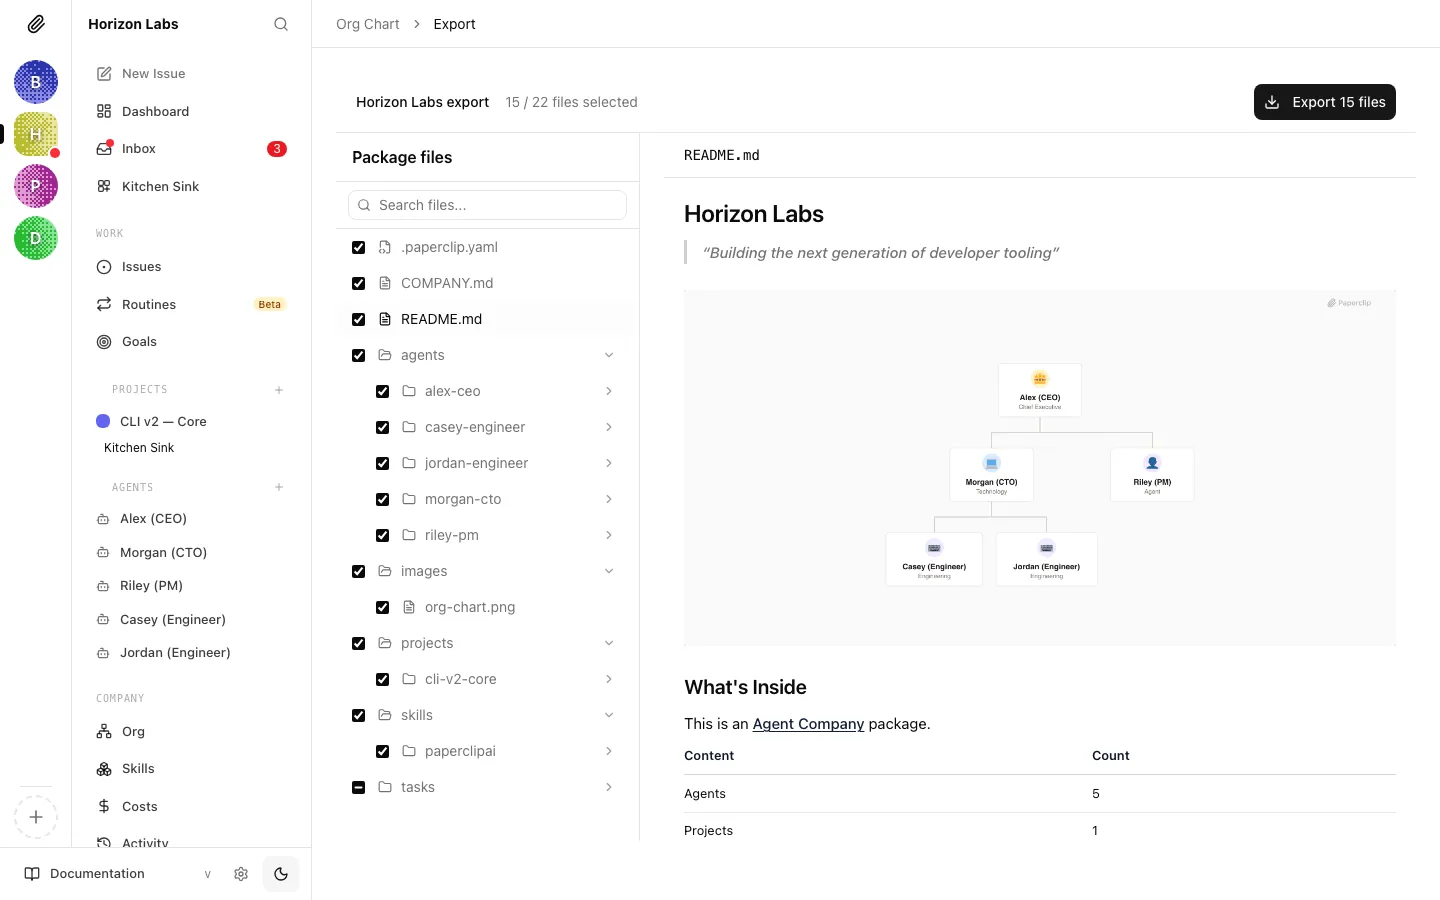Screen dimensions: 1440x900
Task: Collapse the projects folder chevron
Action: point(609,643)
